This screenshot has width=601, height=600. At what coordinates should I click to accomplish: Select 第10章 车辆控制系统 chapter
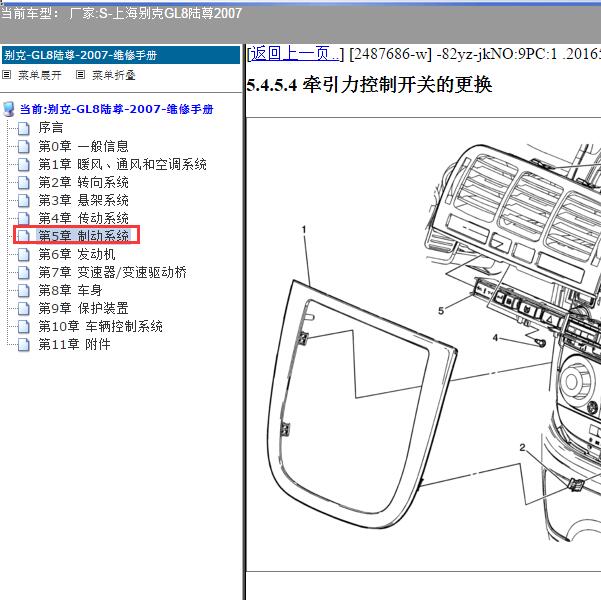tap(100, 326)
